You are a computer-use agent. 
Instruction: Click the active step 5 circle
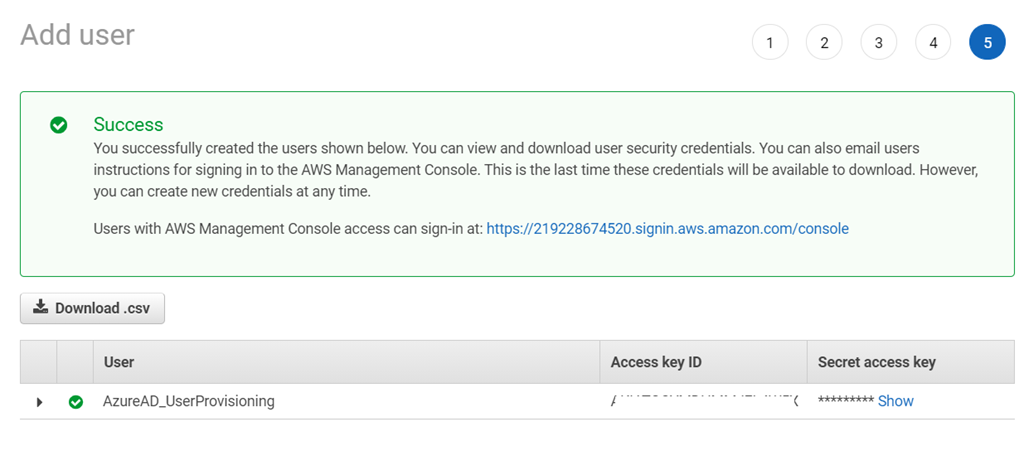click(987, 42)
